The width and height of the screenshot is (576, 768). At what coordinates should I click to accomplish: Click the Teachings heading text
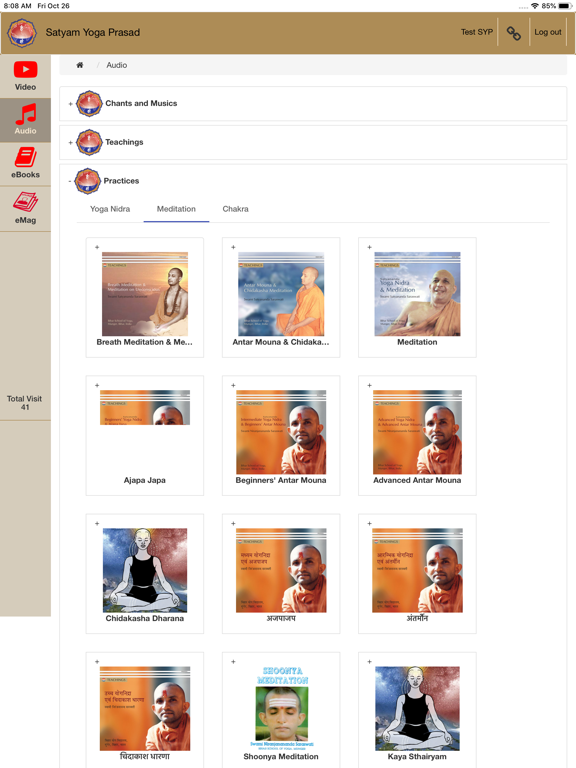click(x=124, y=142)
